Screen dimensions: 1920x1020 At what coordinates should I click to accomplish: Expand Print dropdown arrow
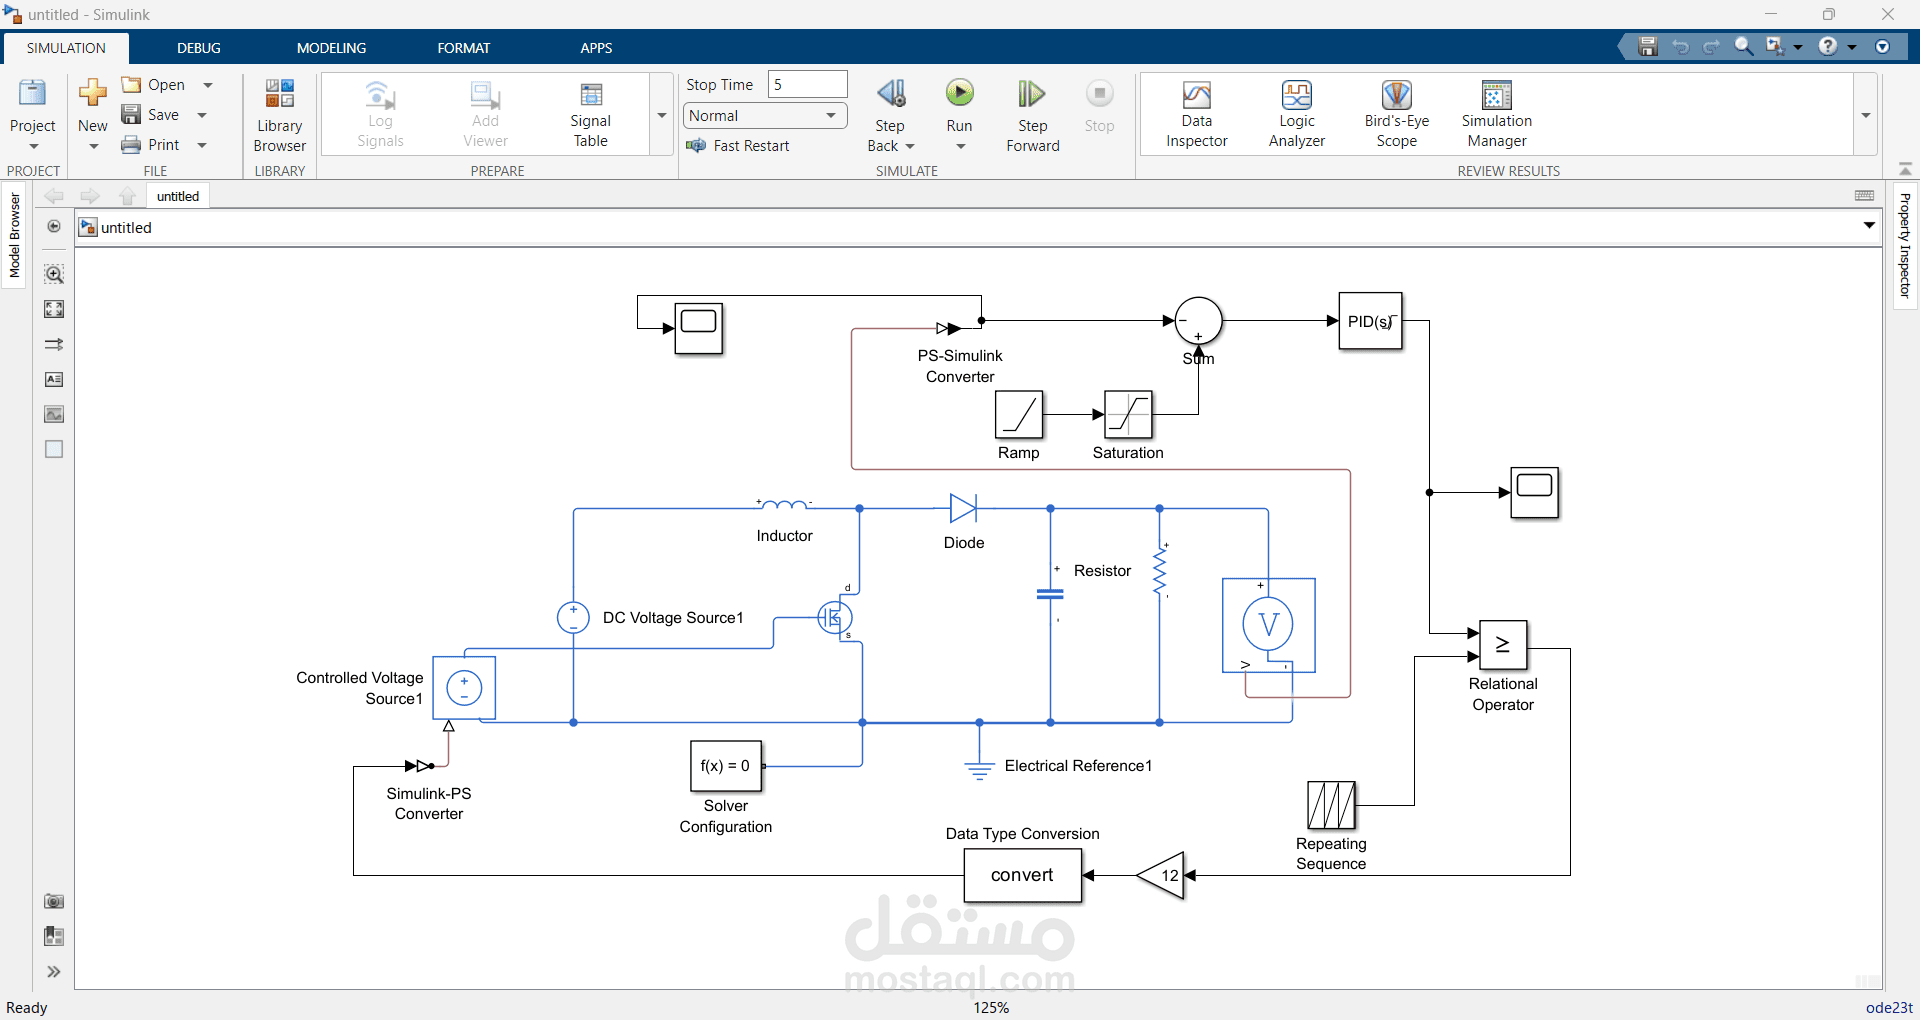point(202,145)
